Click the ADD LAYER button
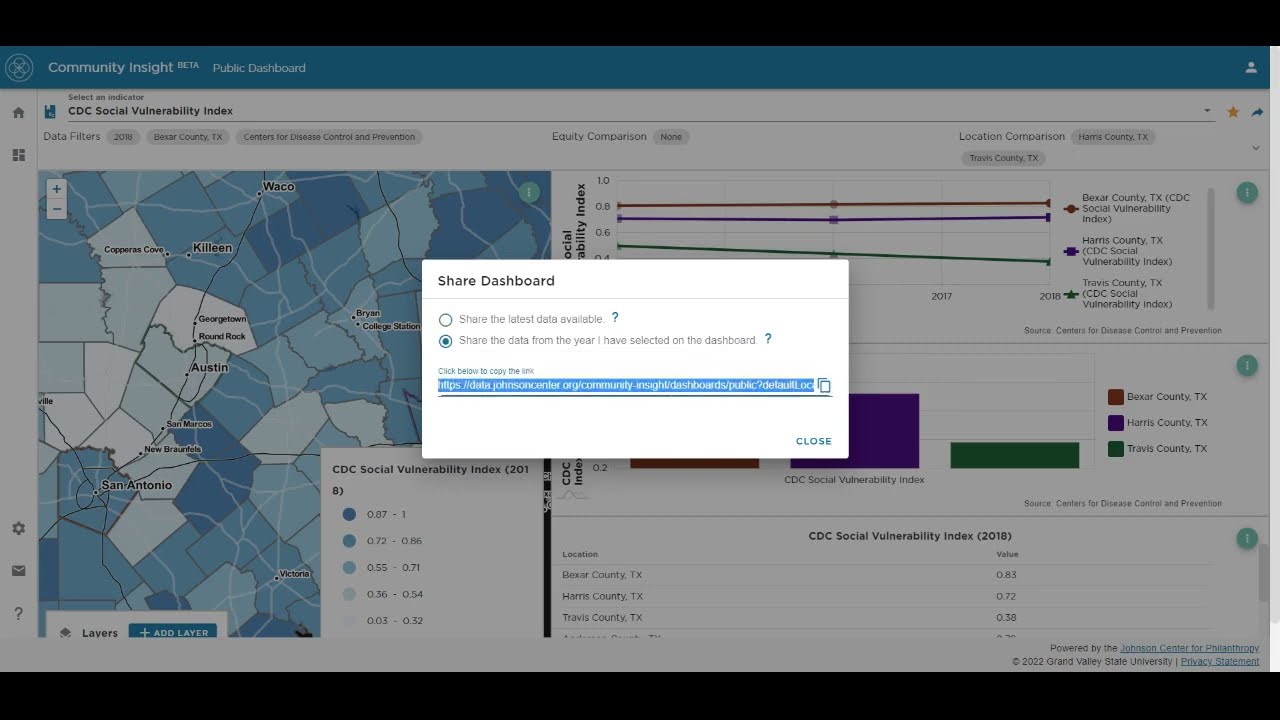1280x720 pixels. [173, 633]
